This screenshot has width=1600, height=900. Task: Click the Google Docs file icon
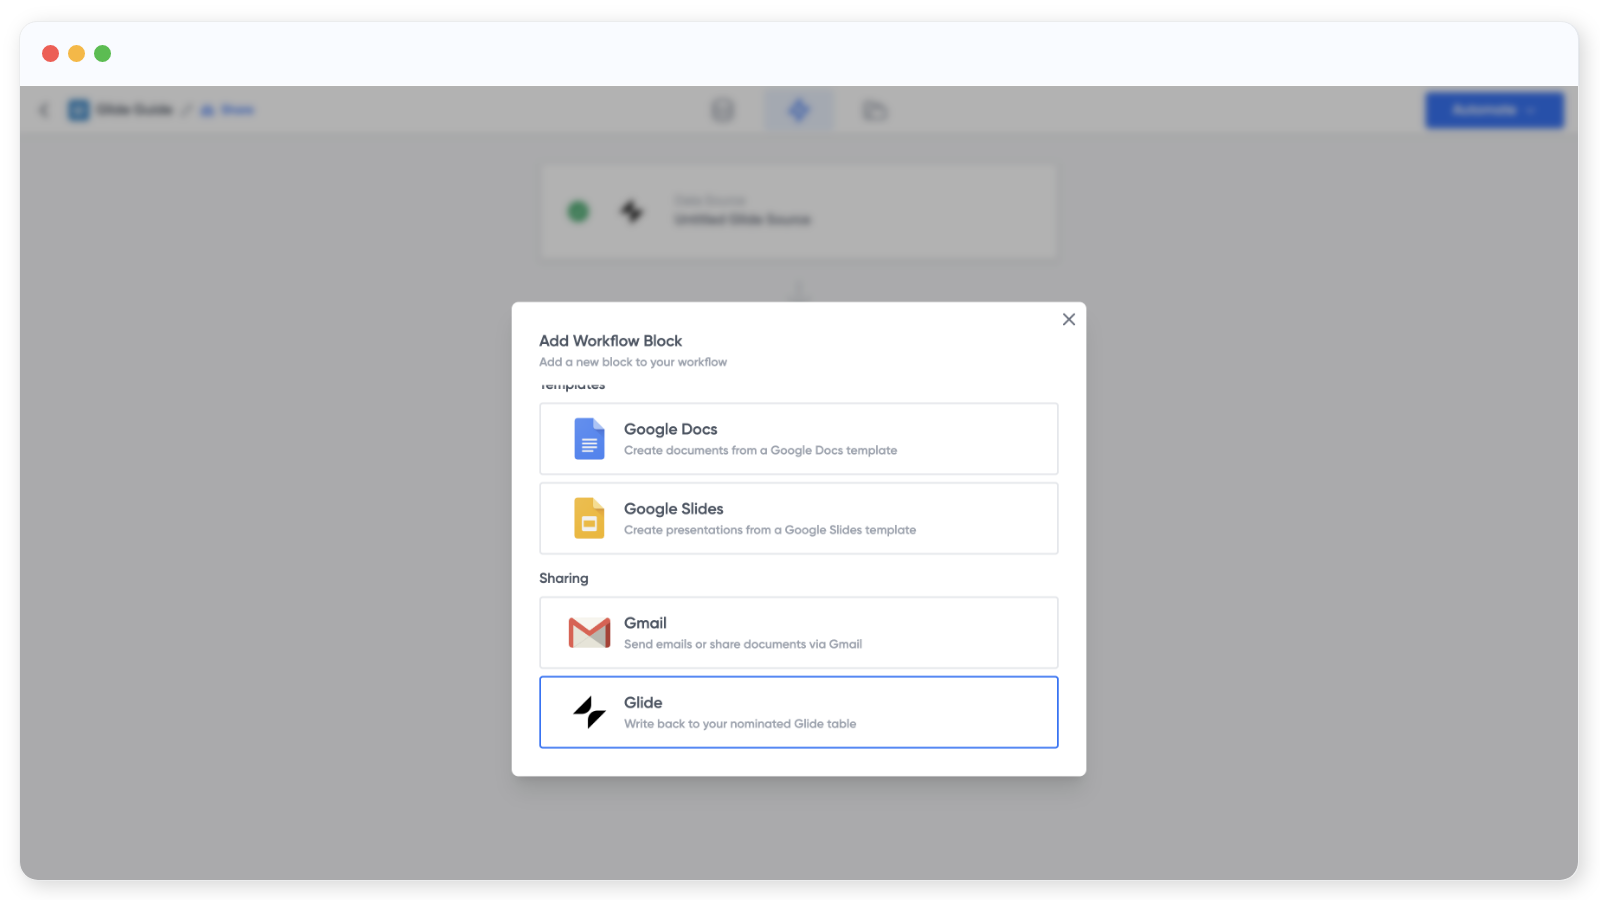pos(589,439)
